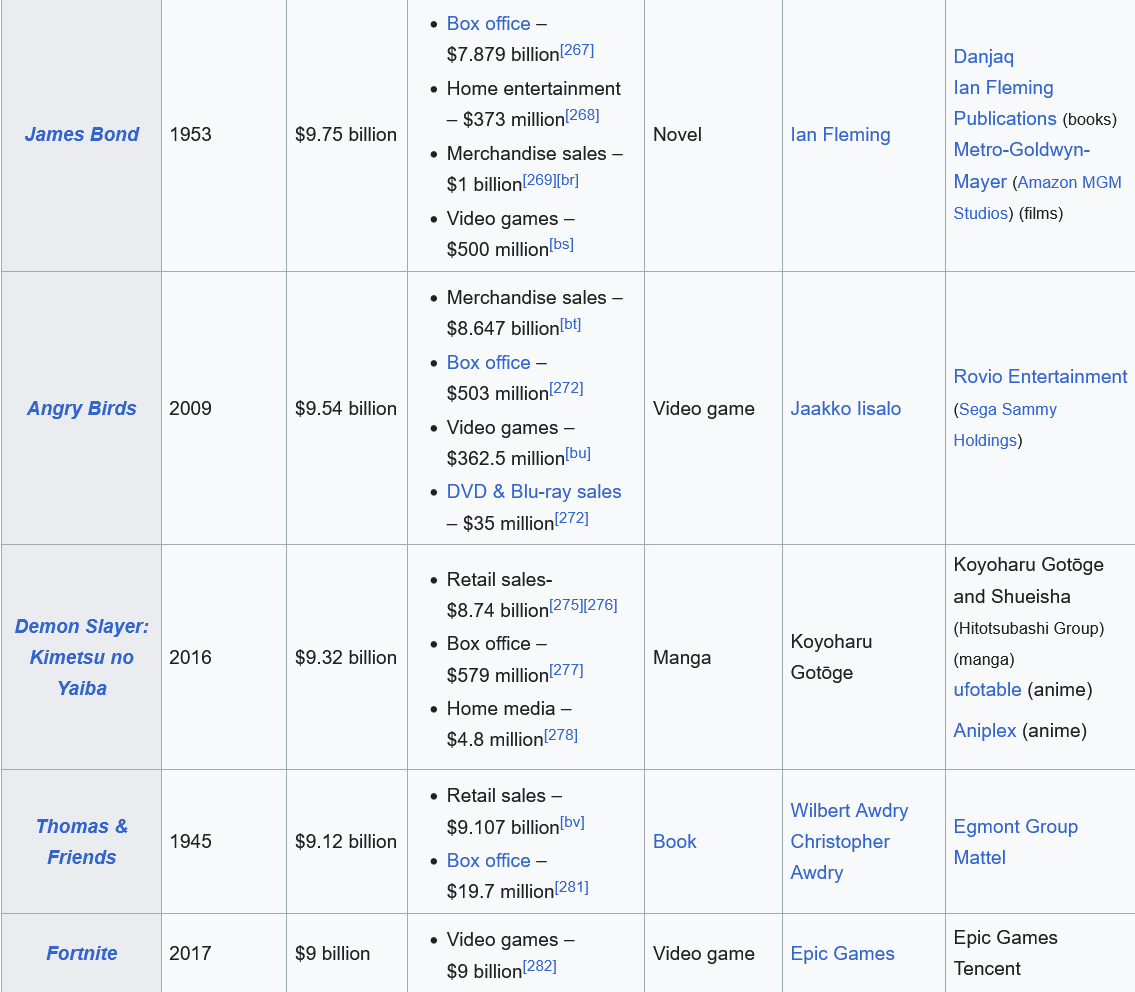This screenshot has height=992, width=1135.
Task: Select the $9.12 billion revenue cell
Action: (347, 841)
